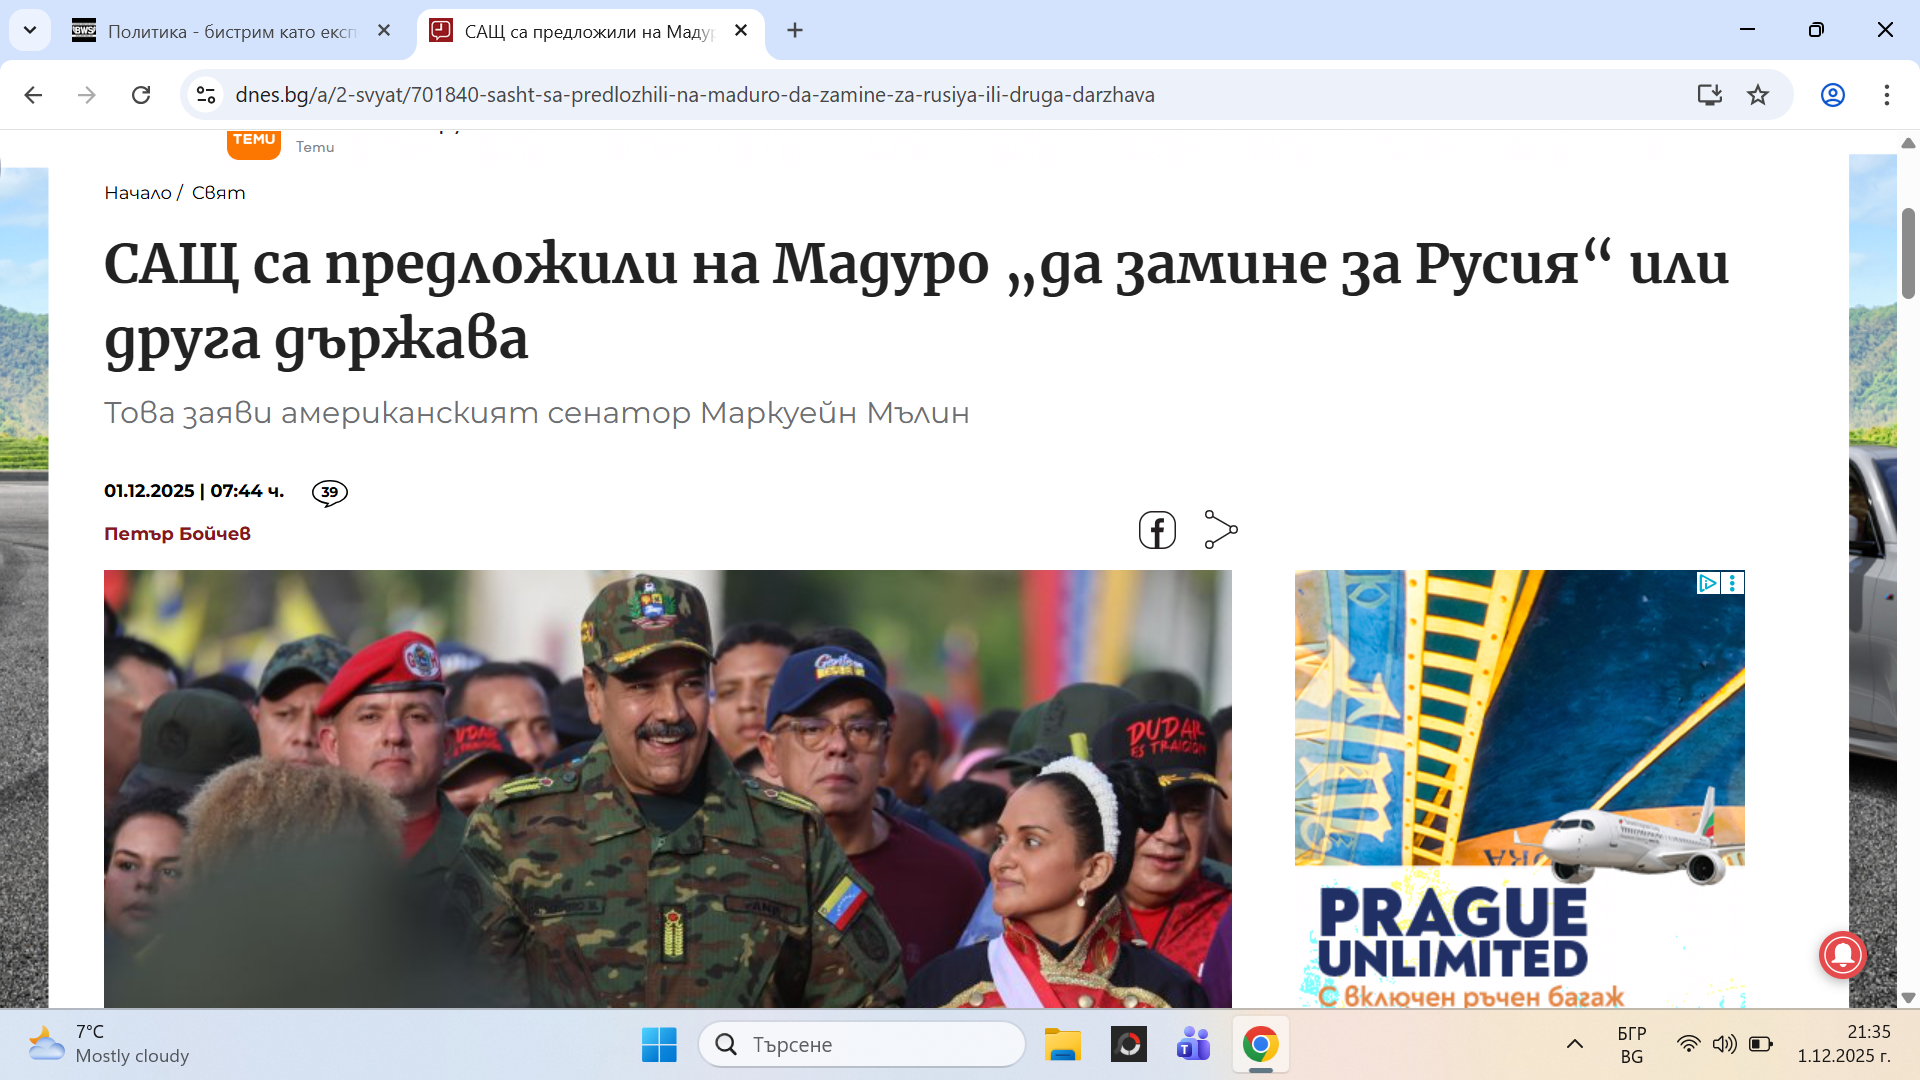This screenshot has height=1080, width=1920.
Task: Click the share network icon
Action: point(1221,530)
